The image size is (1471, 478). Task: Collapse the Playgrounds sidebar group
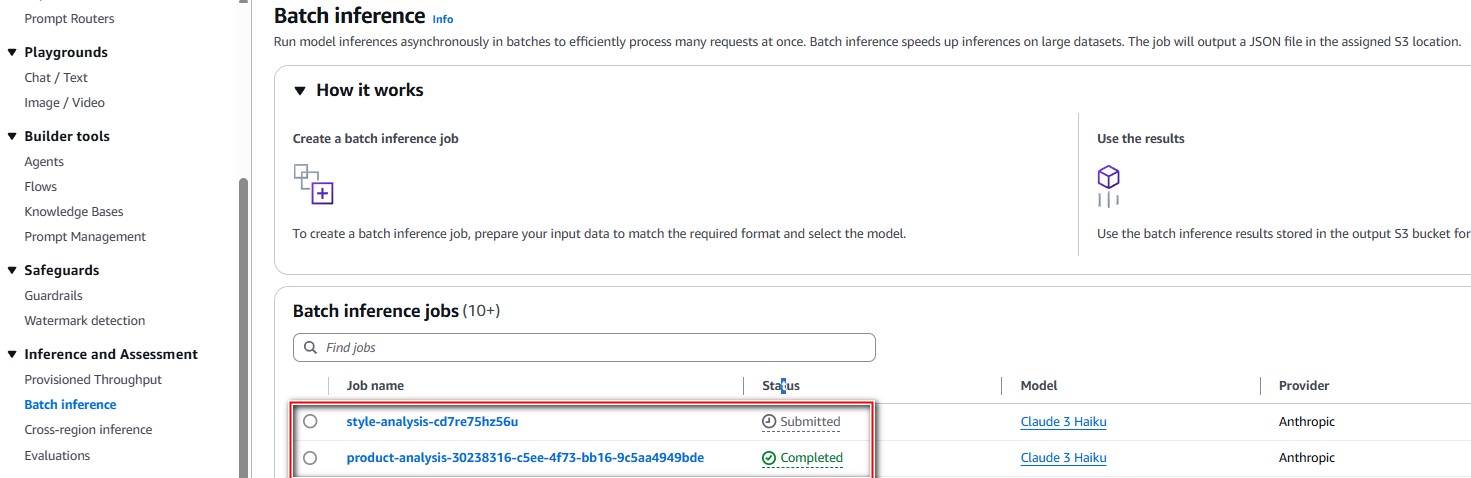(x=12, y=53)
